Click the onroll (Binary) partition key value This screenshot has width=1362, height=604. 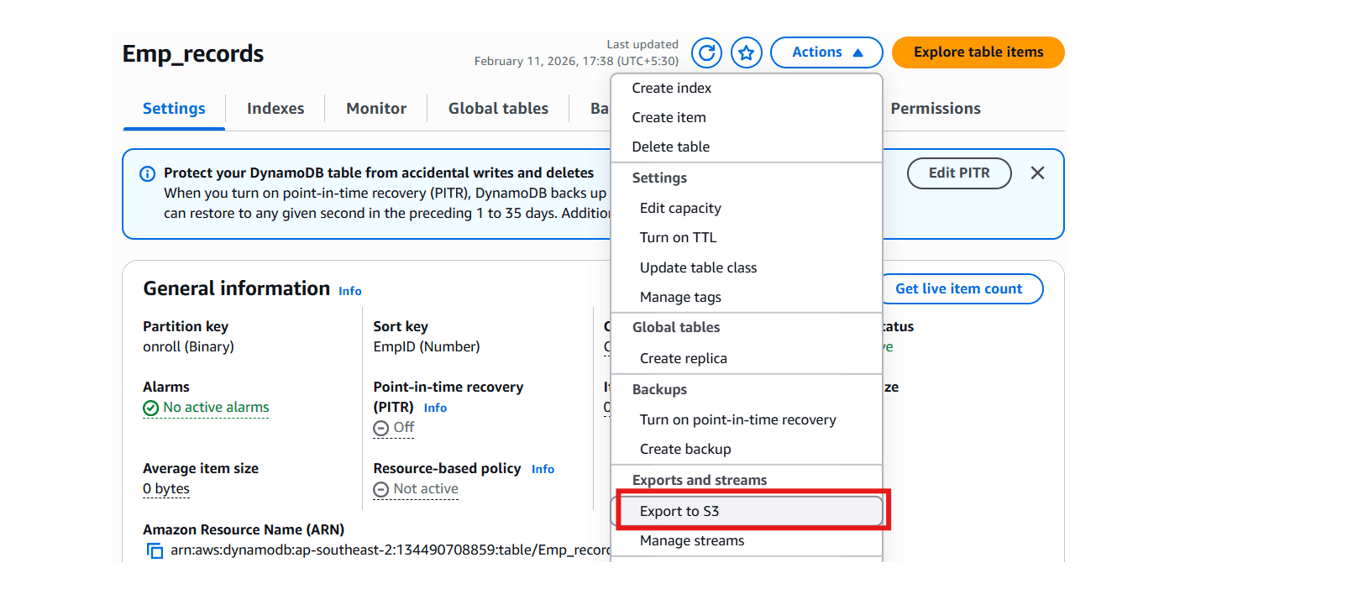[x=188, y=347]
